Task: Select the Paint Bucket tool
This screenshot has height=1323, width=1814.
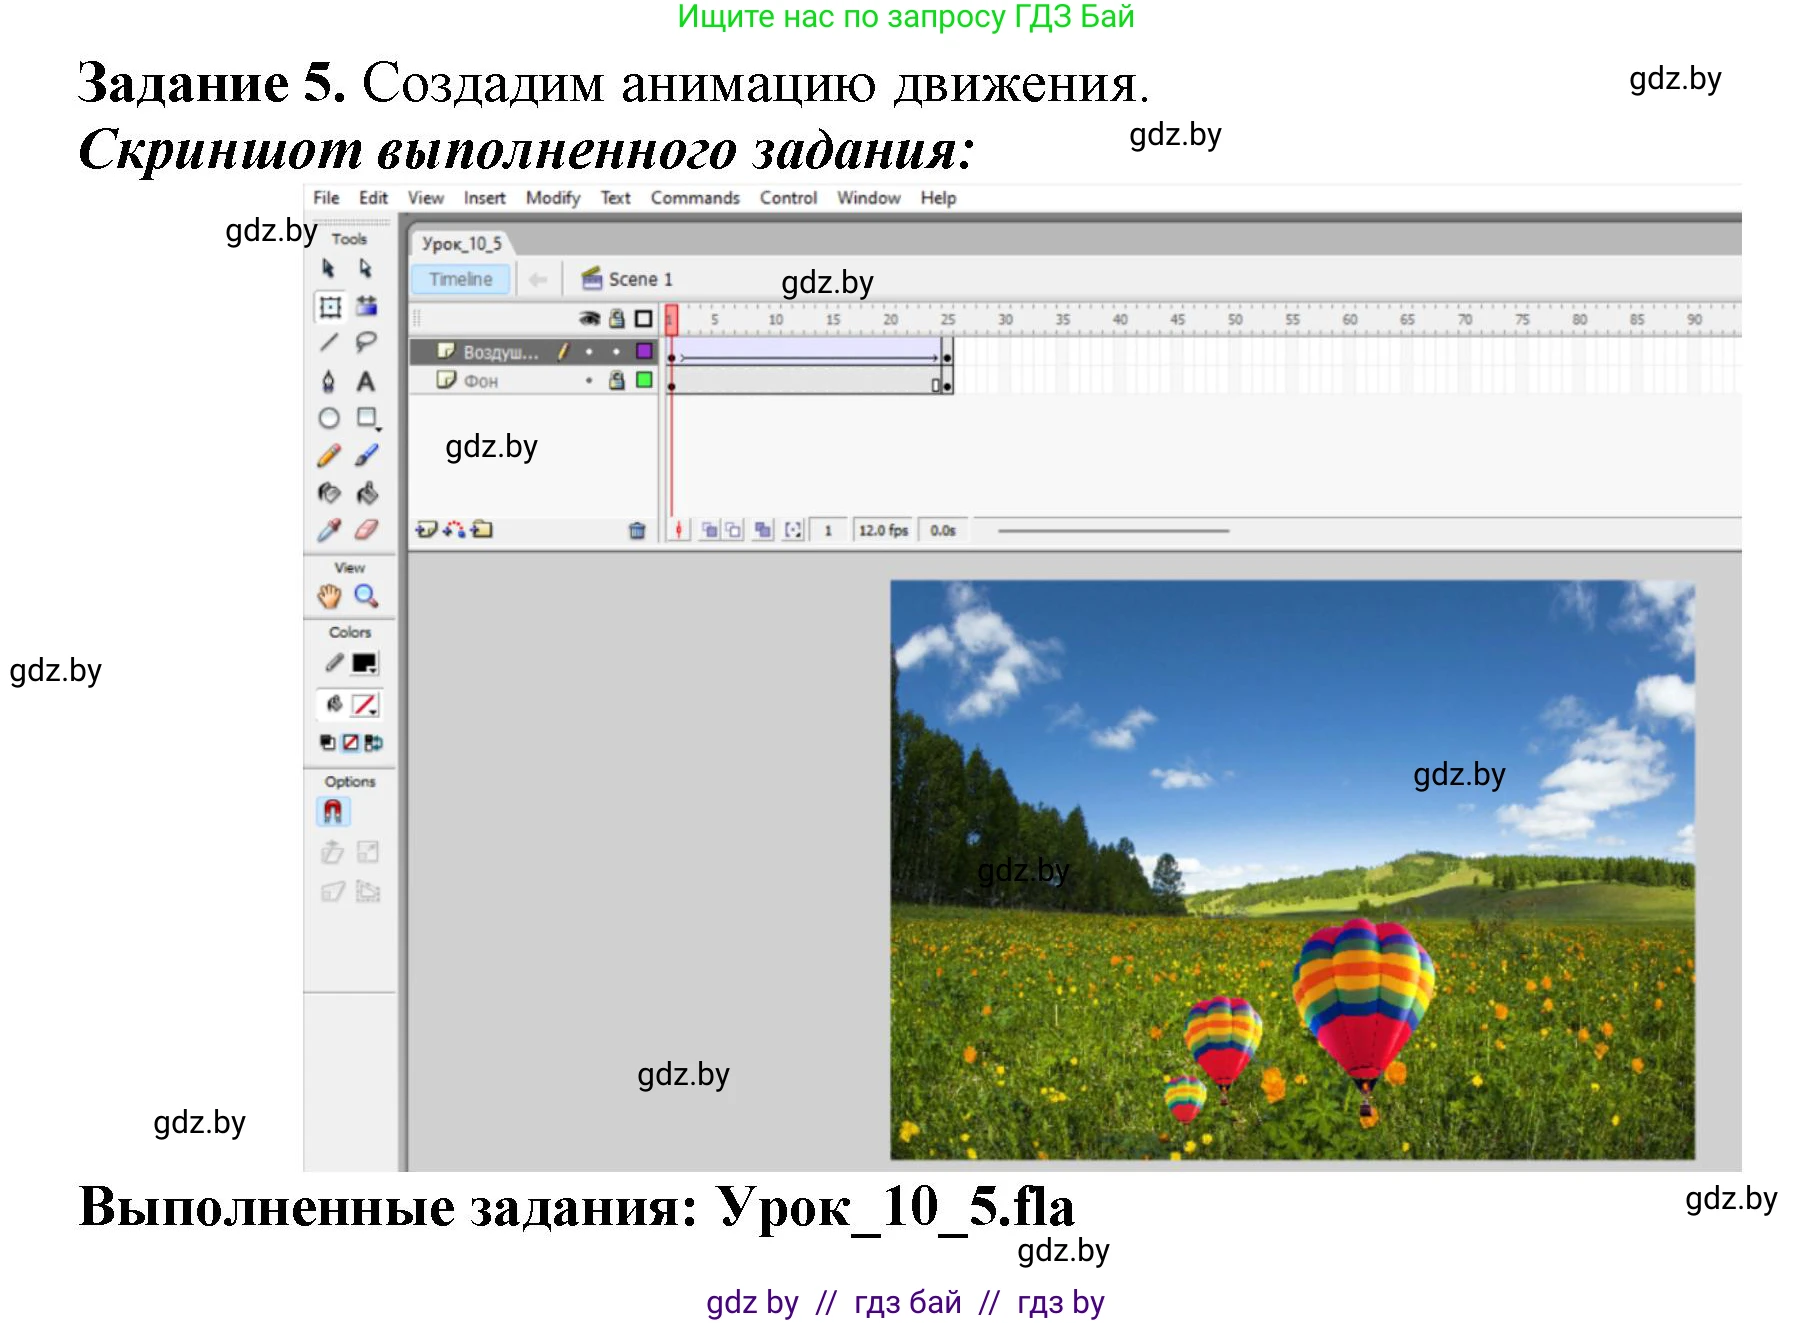Action: [367, 493]
